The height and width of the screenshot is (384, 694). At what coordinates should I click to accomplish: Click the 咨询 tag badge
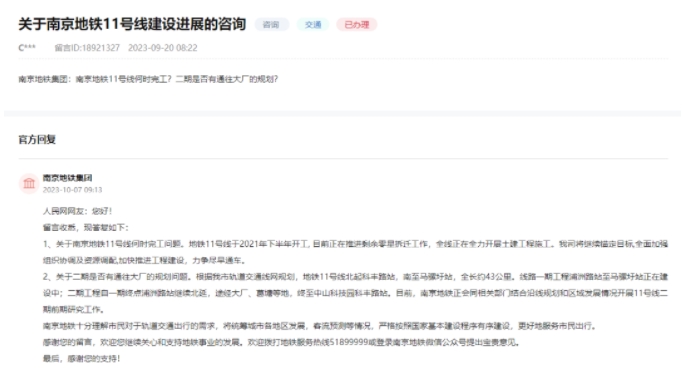pos(271,25)
